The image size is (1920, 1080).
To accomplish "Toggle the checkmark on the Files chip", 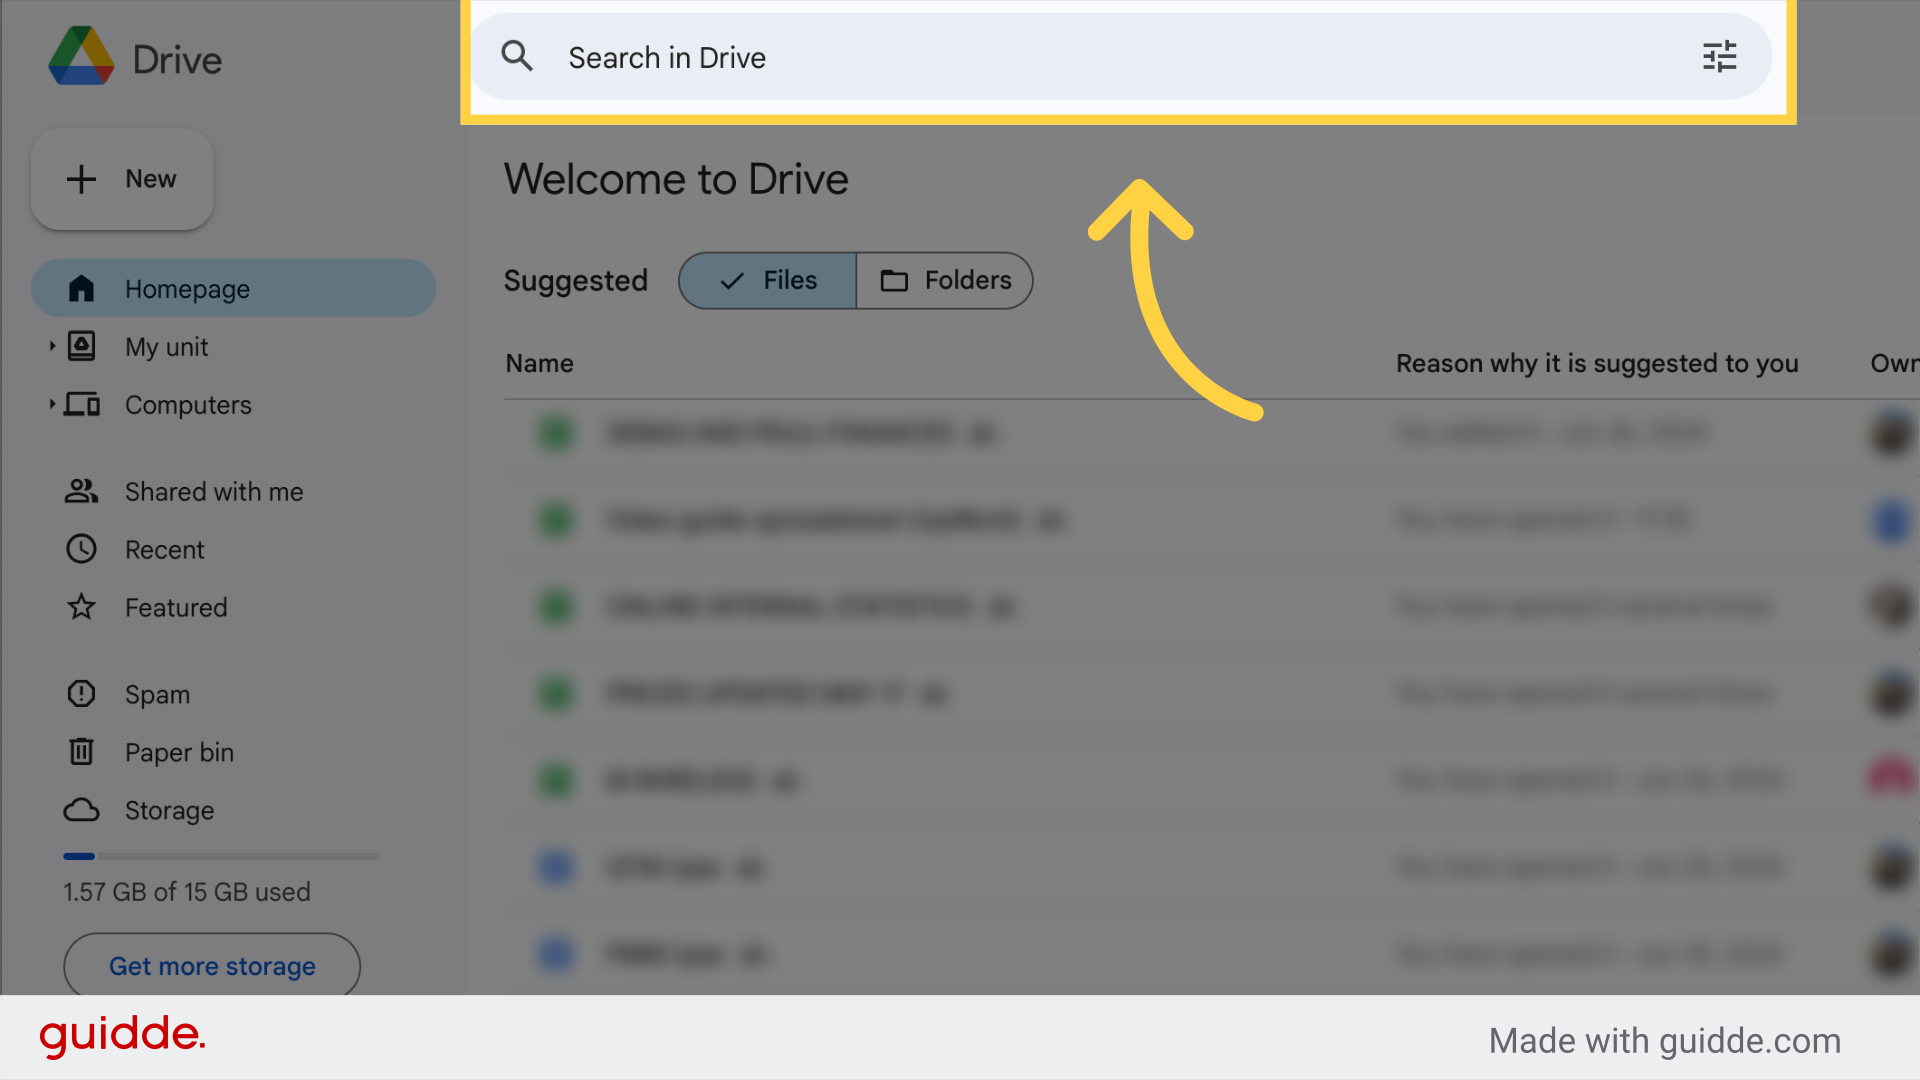I will (733, 280).
